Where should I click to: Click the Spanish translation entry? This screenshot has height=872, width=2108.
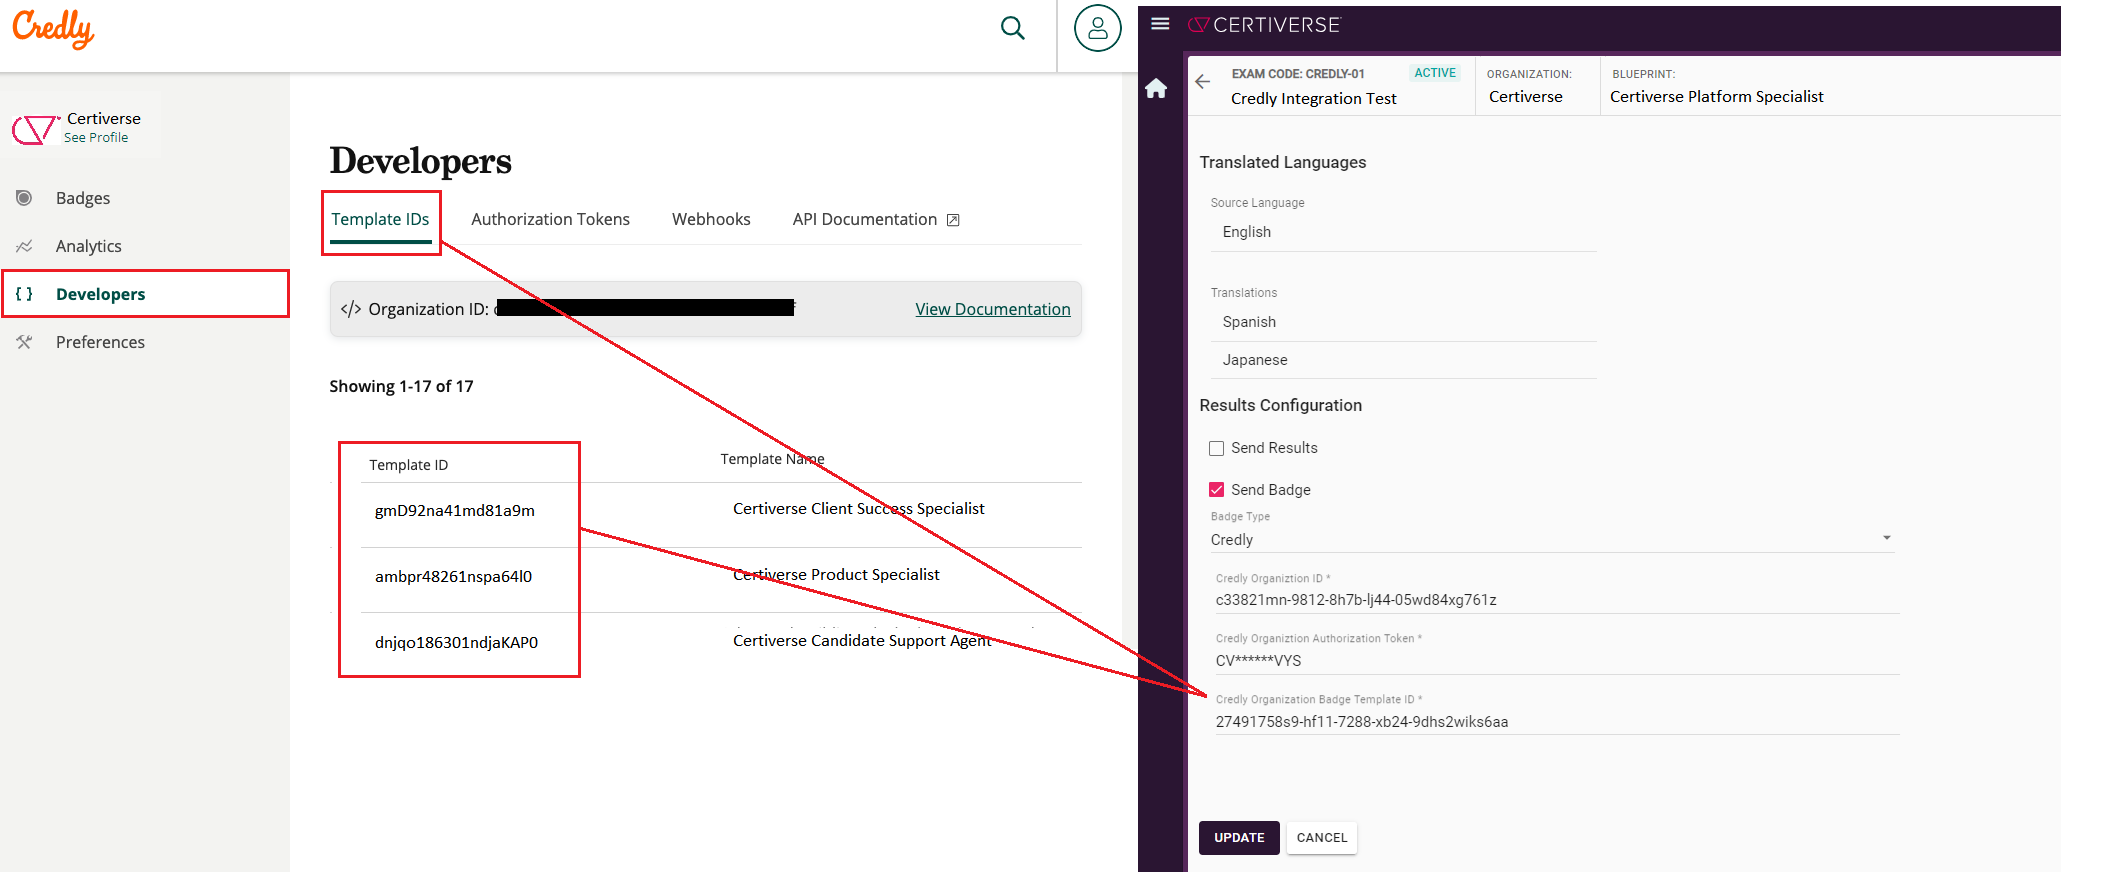[x=1249, y=322]
